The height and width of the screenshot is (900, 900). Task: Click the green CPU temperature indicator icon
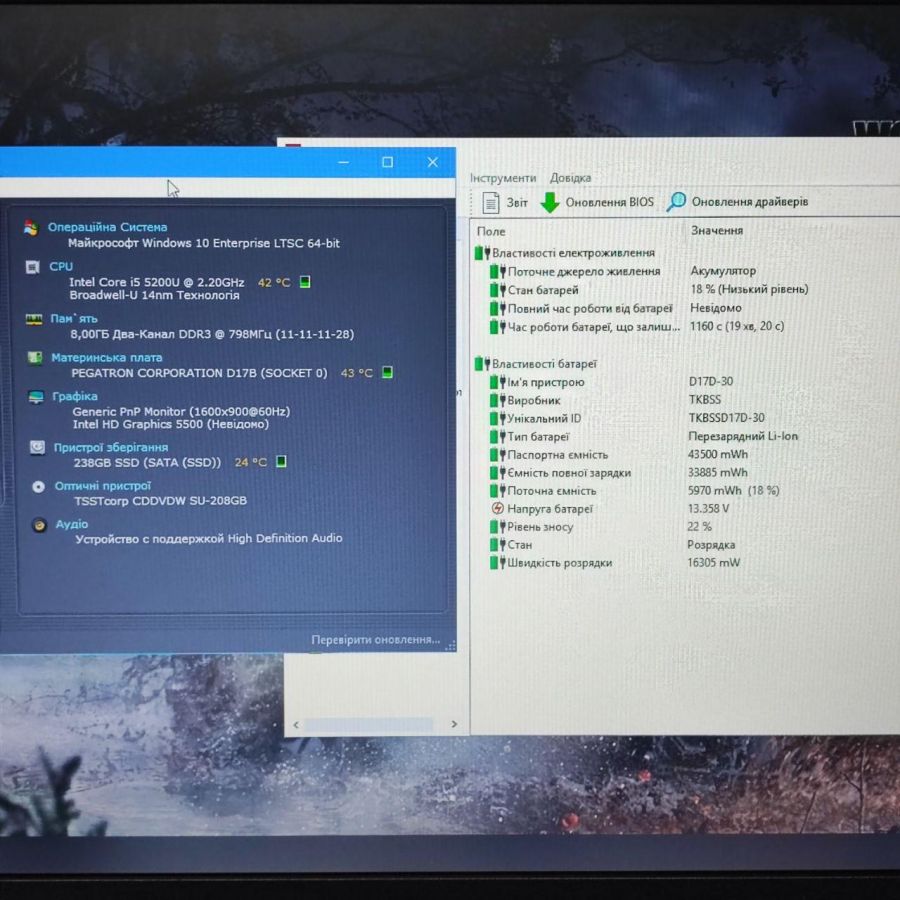click(305, 282)
